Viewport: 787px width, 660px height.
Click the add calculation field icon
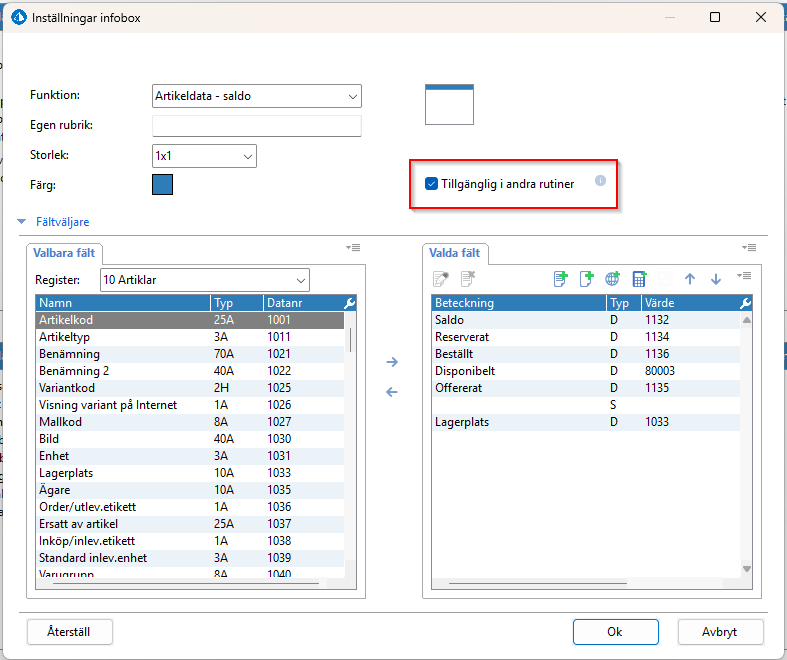pos(639,280)
